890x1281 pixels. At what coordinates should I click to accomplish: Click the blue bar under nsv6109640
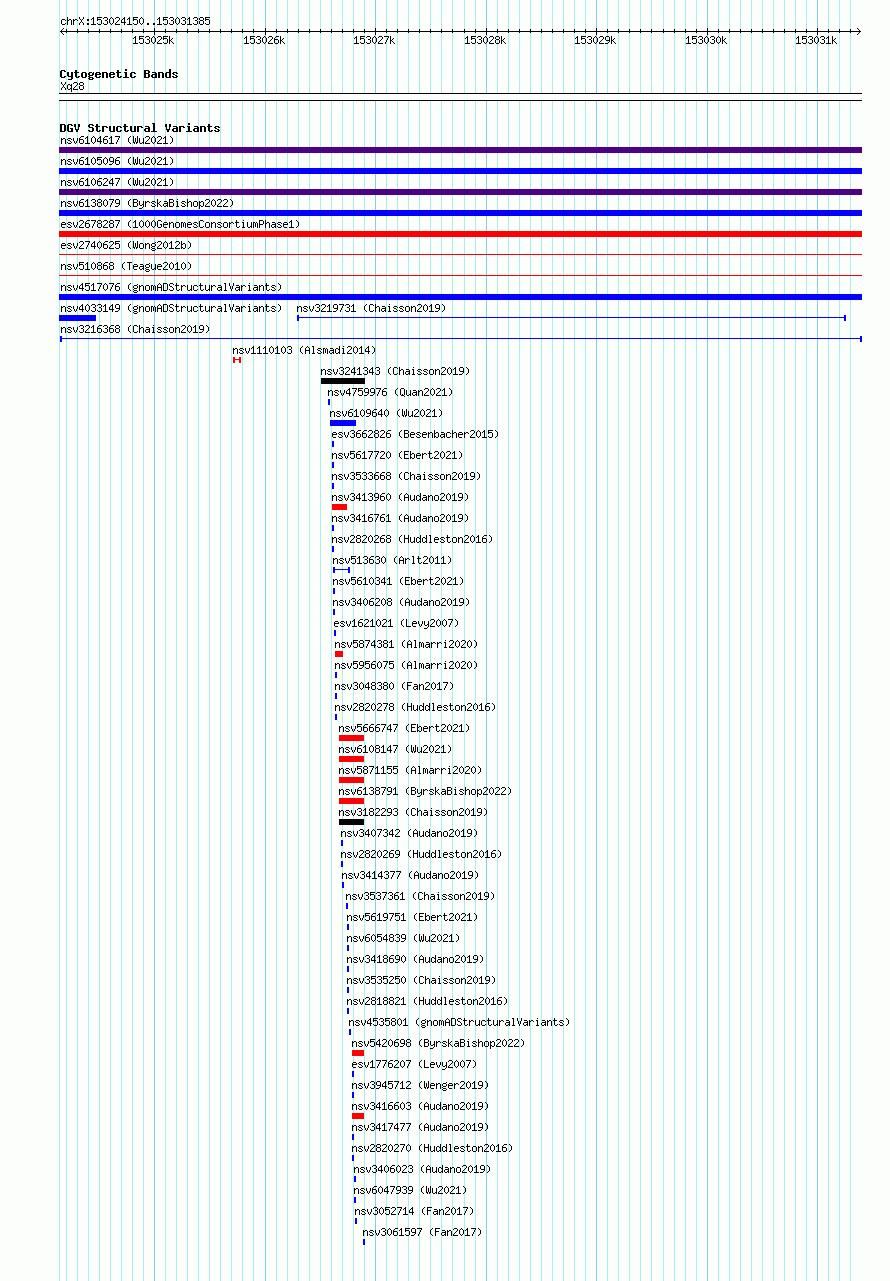(x=343, y=423)
